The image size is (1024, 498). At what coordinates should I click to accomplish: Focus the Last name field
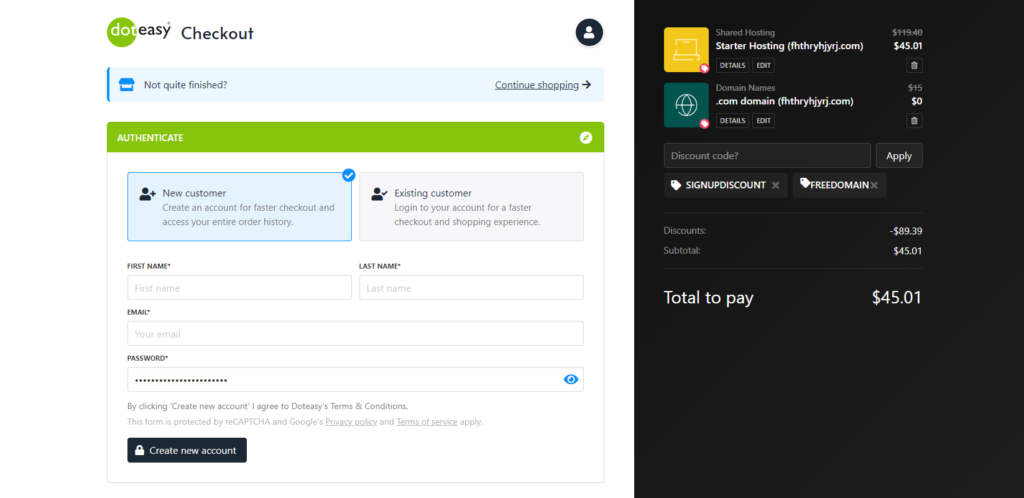[x=472, y=287]
